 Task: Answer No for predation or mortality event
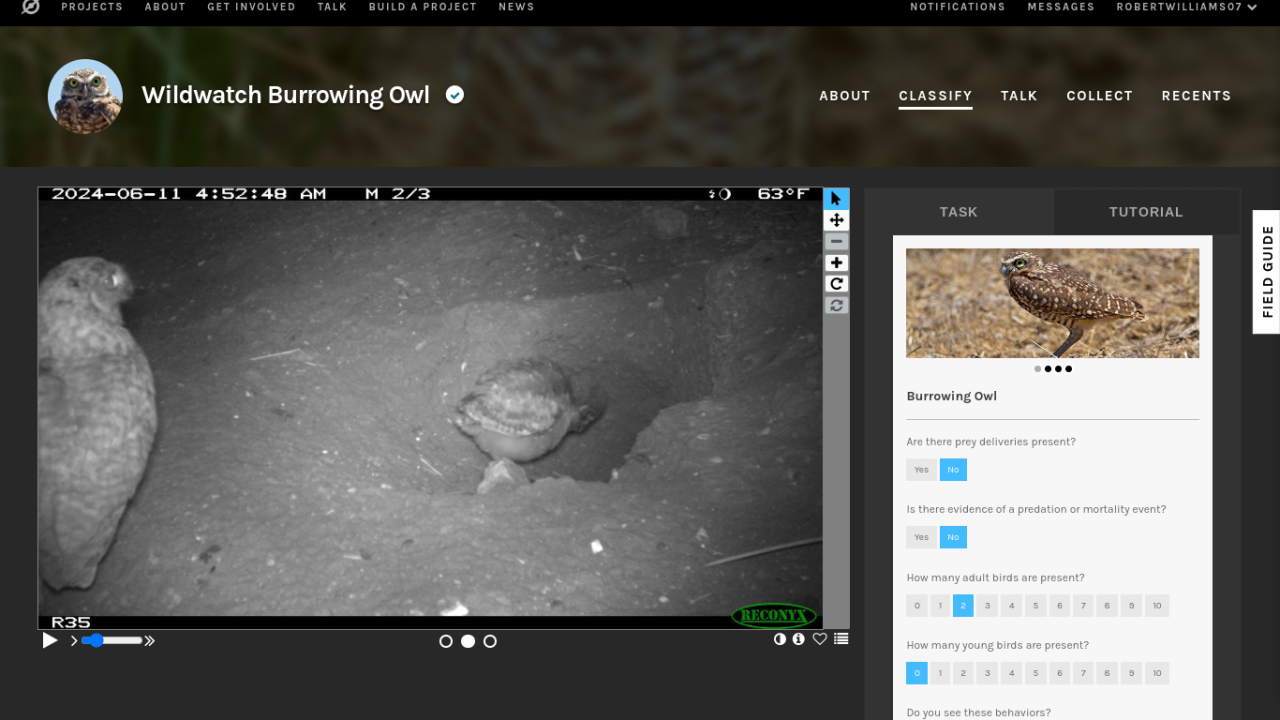point(953,538)
